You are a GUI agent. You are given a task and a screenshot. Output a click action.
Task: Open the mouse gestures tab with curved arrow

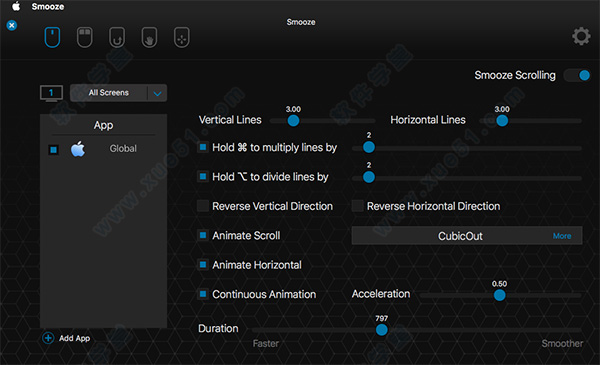click(117, 37)
